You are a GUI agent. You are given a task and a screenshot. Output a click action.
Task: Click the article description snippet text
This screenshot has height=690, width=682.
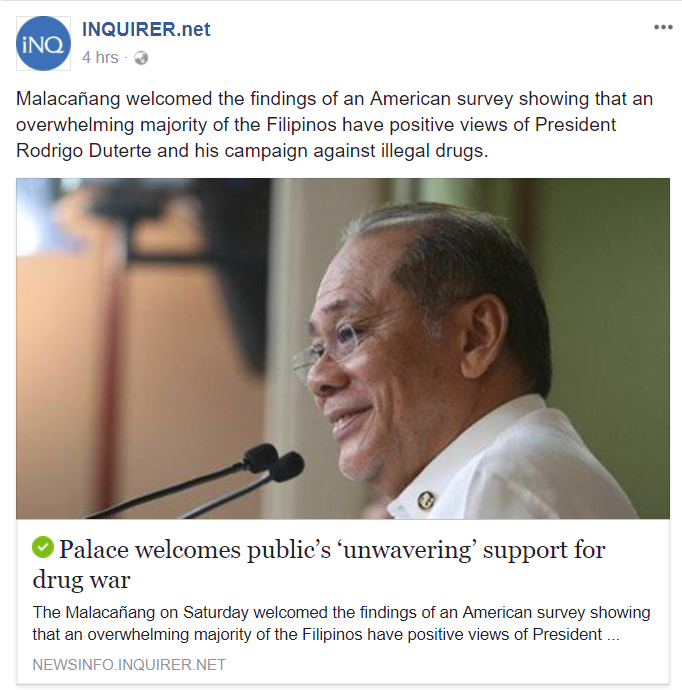coord(341,622)
